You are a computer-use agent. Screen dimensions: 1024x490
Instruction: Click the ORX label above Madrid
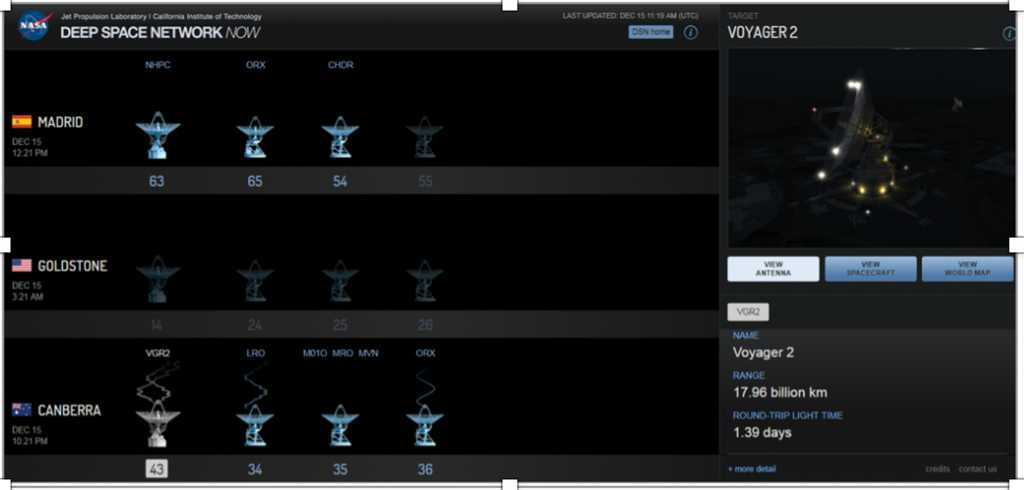(x=255, y=65)
